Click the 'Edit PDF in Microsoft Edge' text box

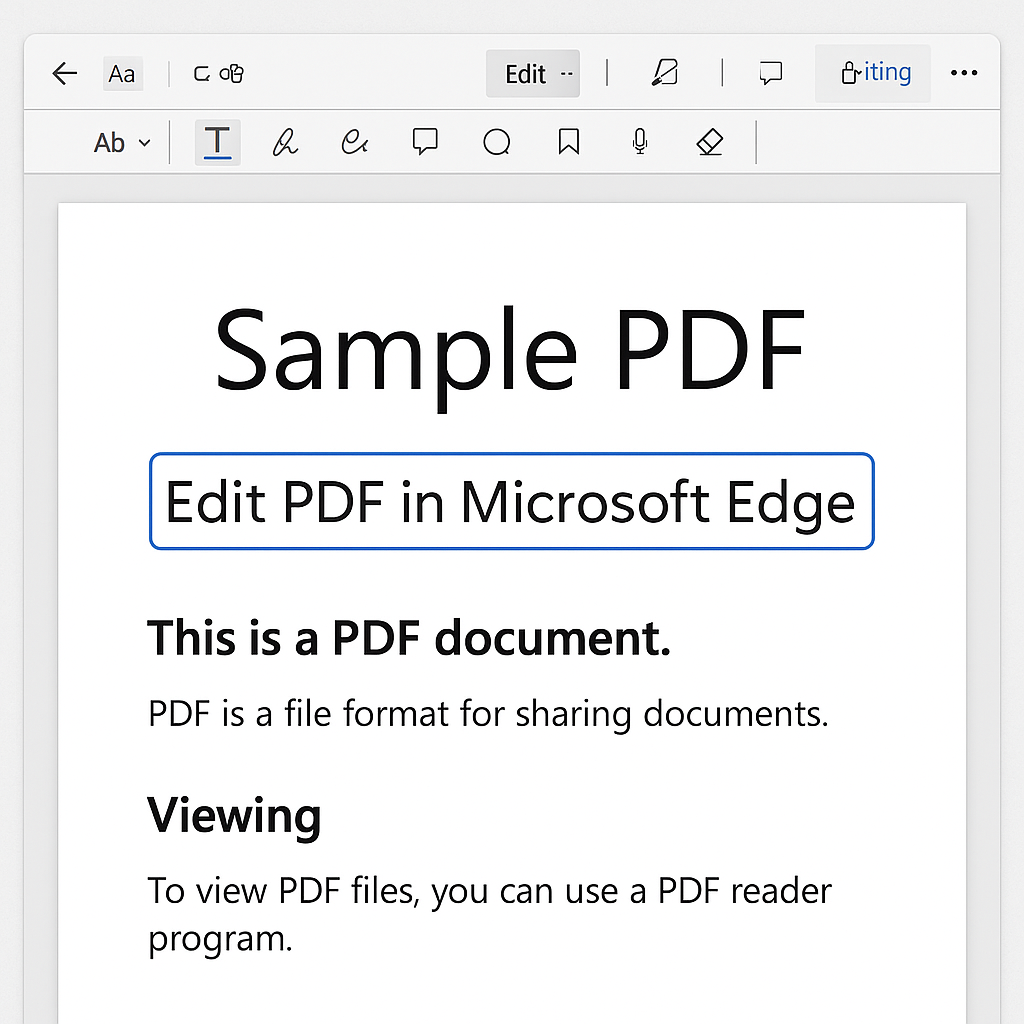[511, 501]
